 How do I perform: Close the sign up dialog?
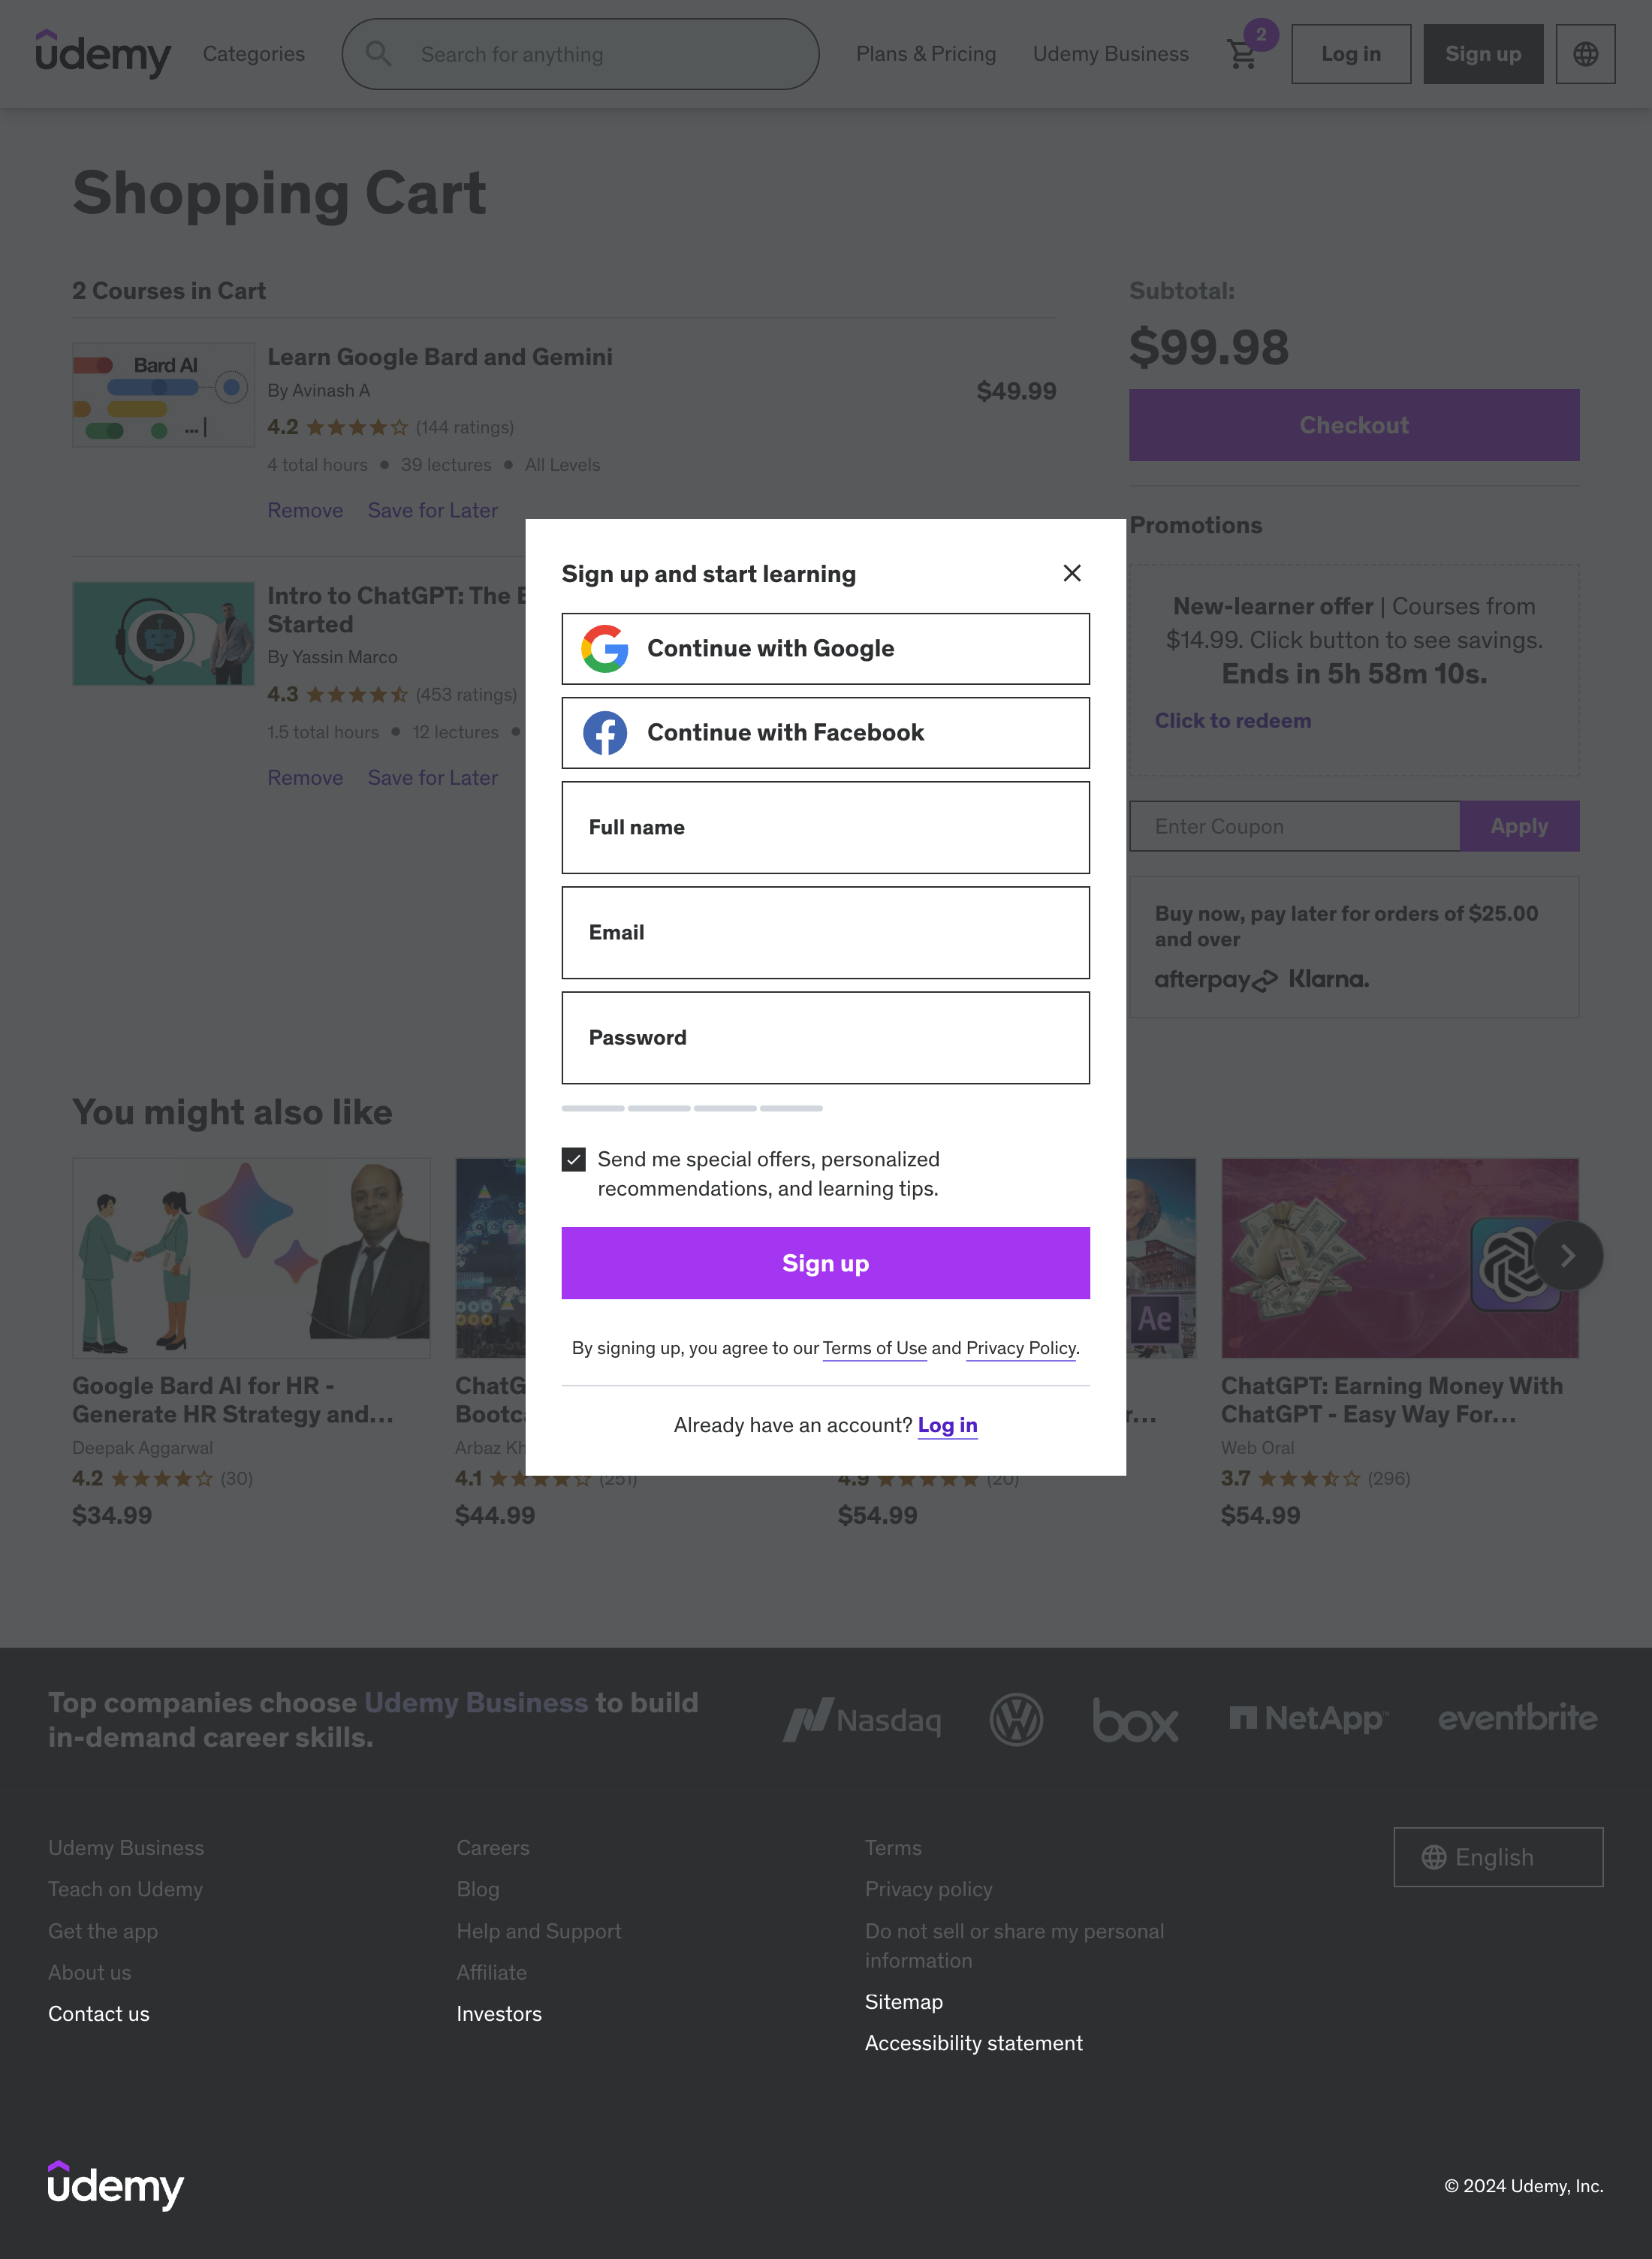click(x=1071, y=573)
